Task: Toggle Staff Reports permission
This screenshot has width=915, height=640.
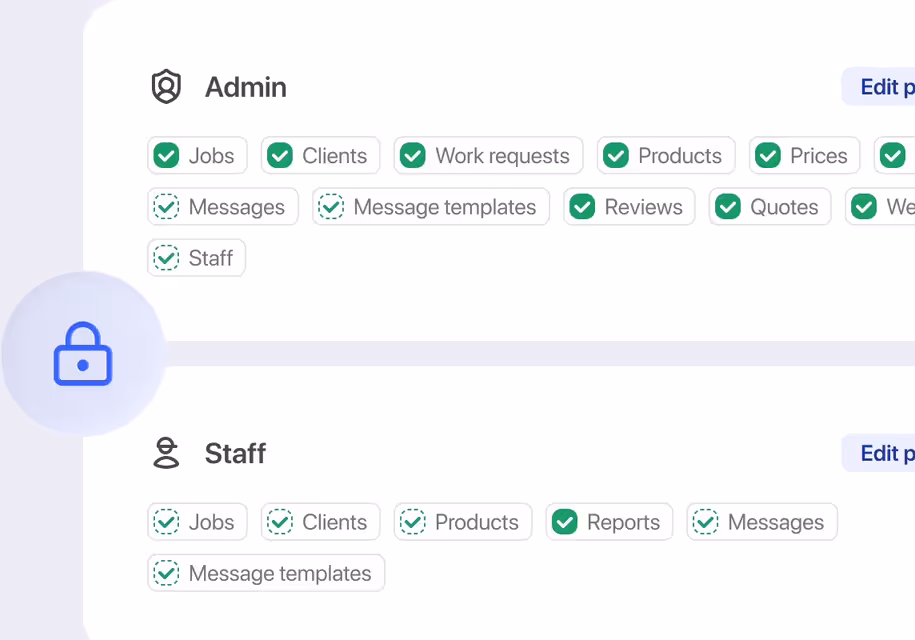Action: (x=609, y=522)
